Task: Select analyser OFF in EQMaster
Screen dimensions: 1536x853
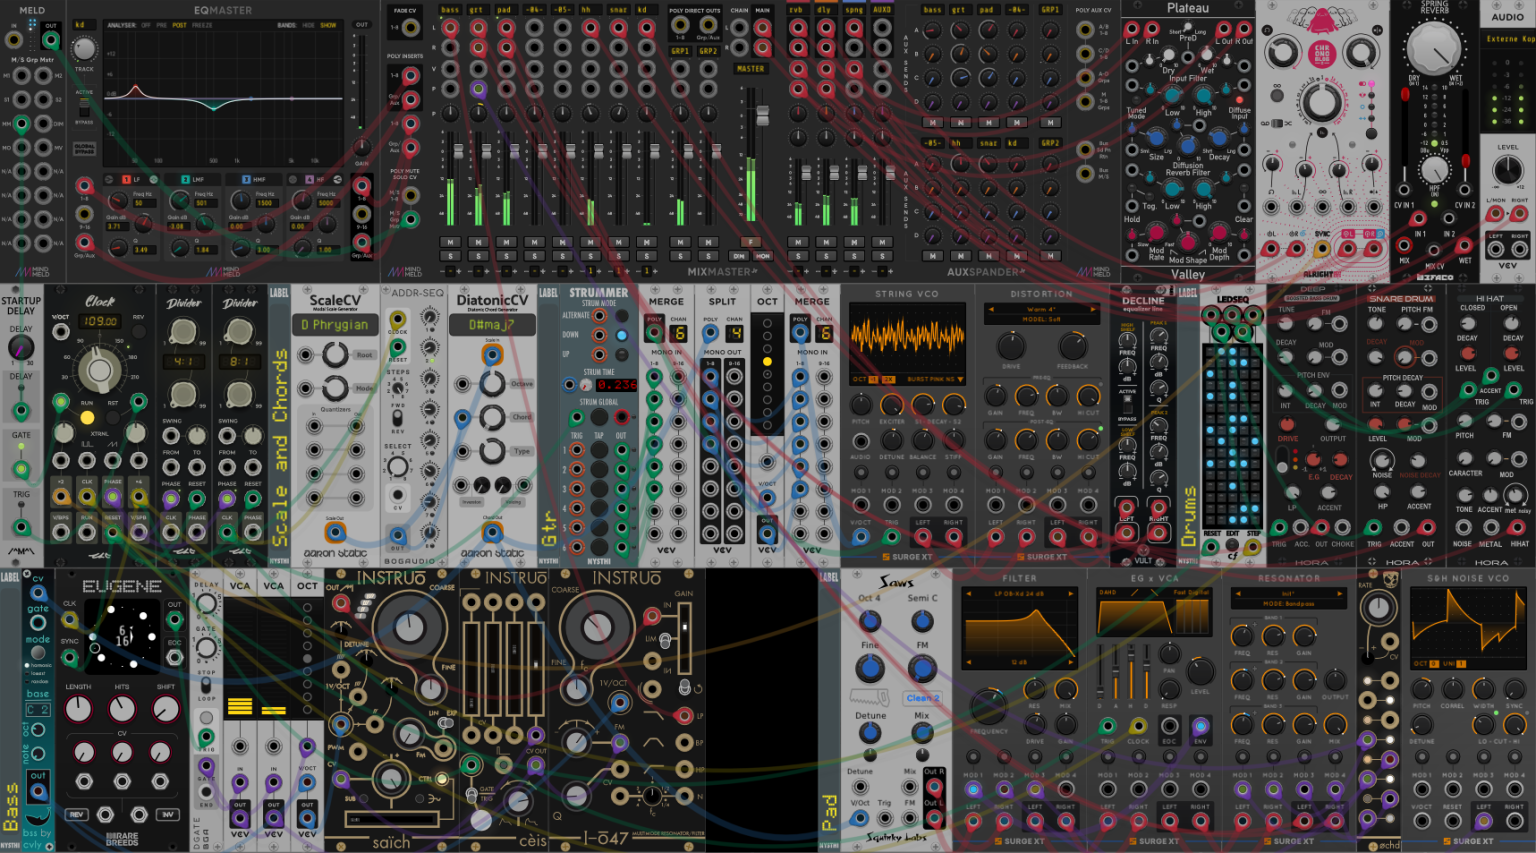Action: [146, 25]
